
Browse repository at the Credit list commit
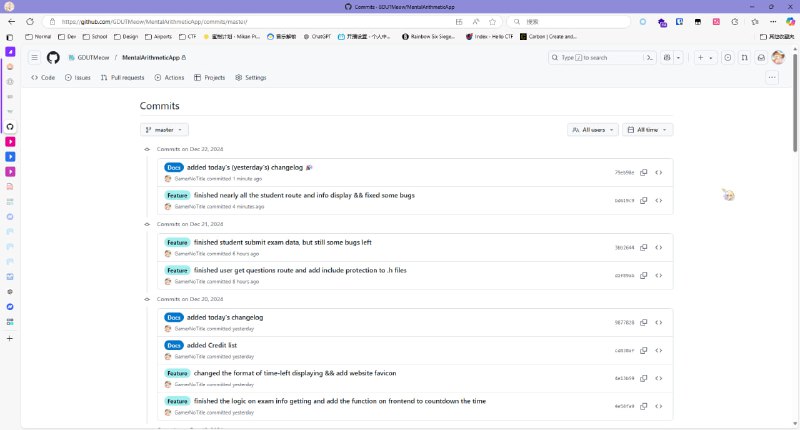tap(659, 350)
